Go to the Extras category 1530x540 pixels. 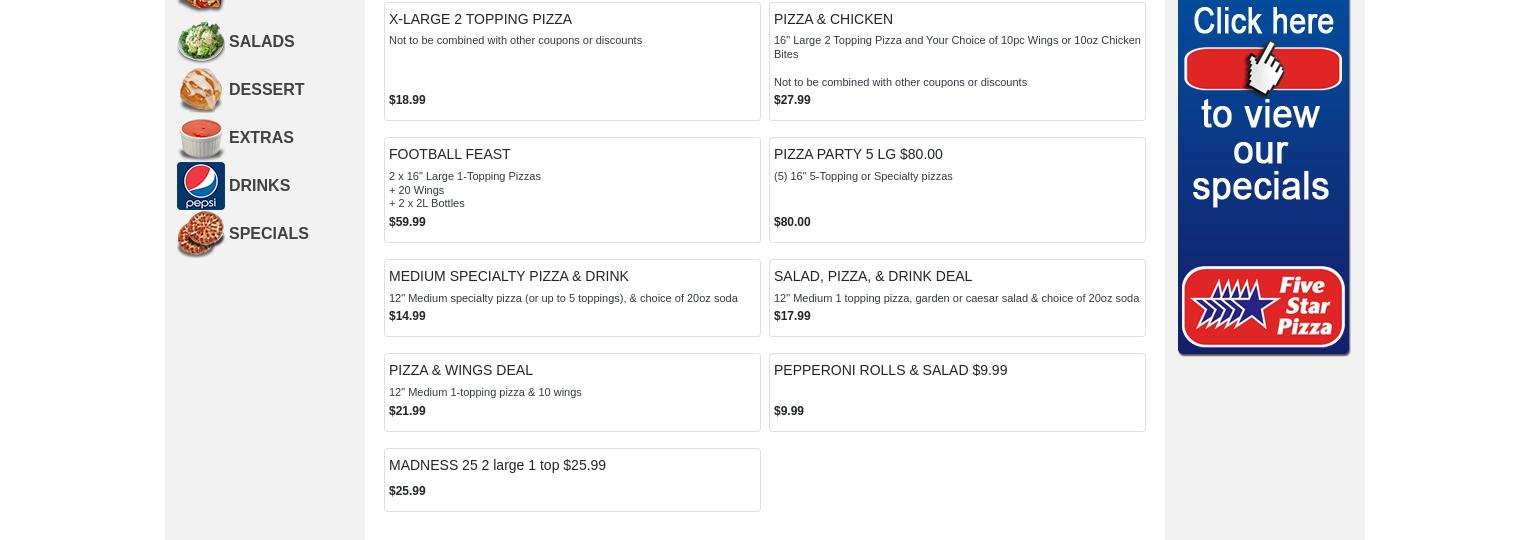pos(261,138)
